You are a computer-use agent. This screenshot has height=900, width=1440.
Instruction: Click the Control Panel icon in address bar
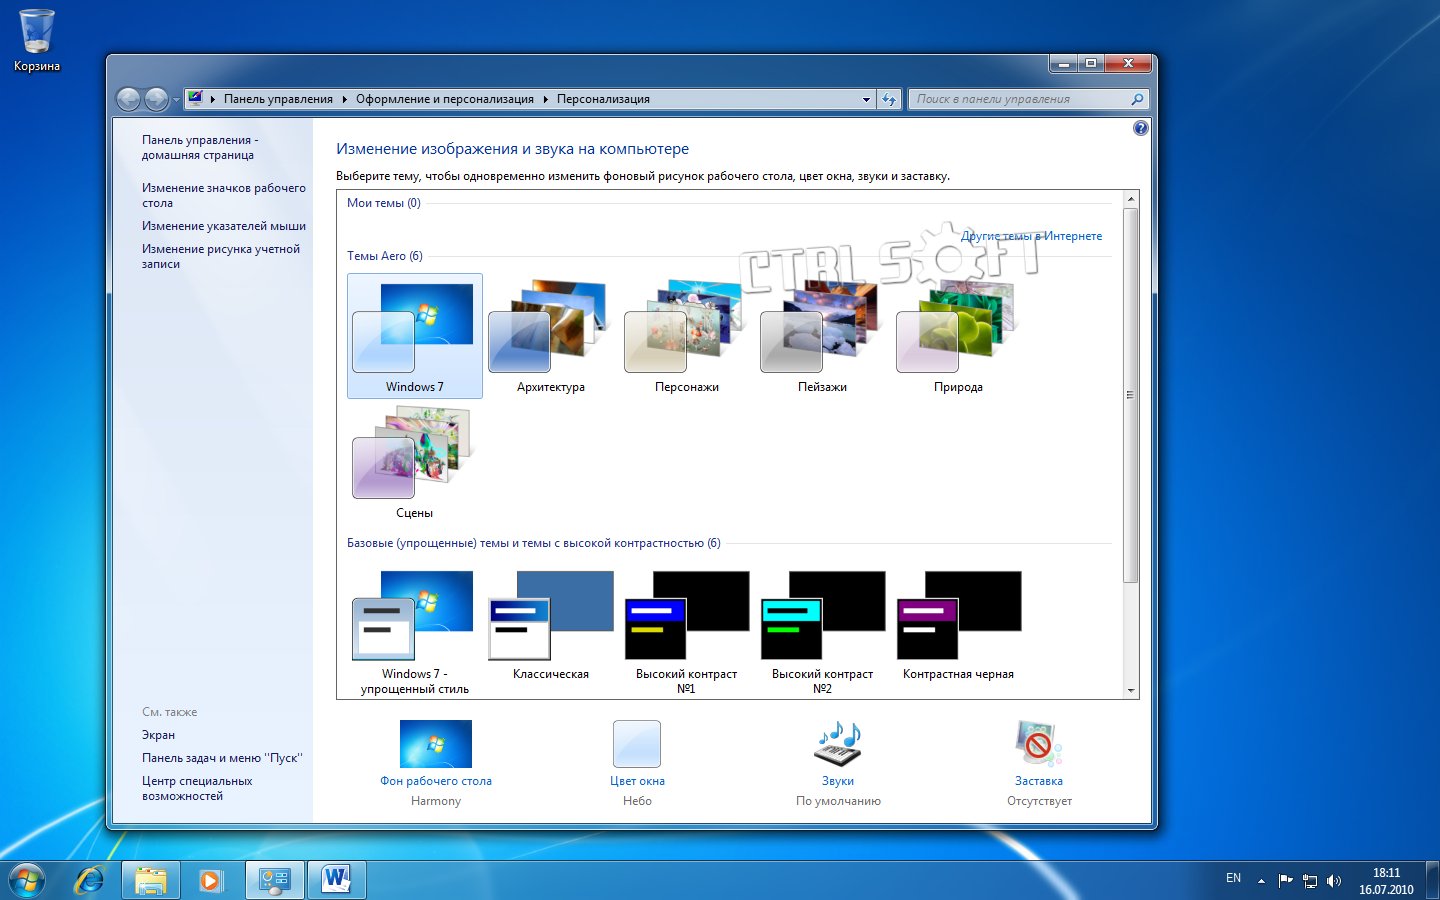pos(196,98)
